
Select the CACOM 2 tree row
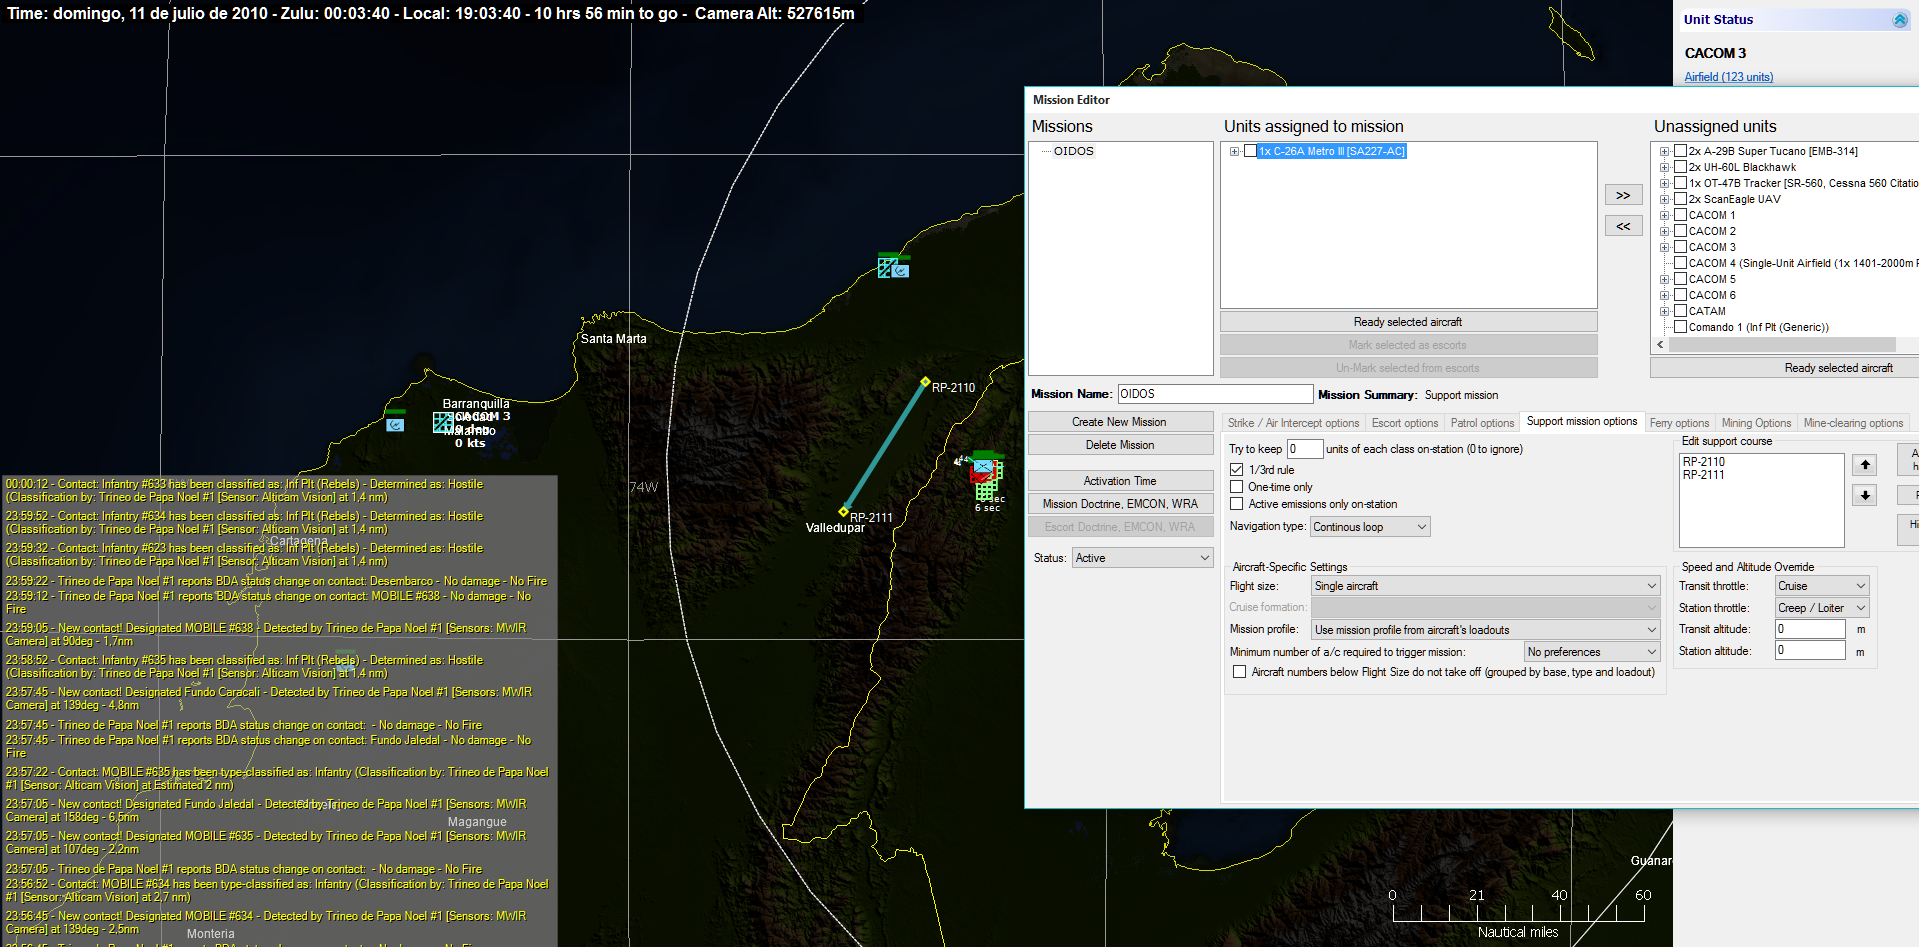click(1712, 231)
